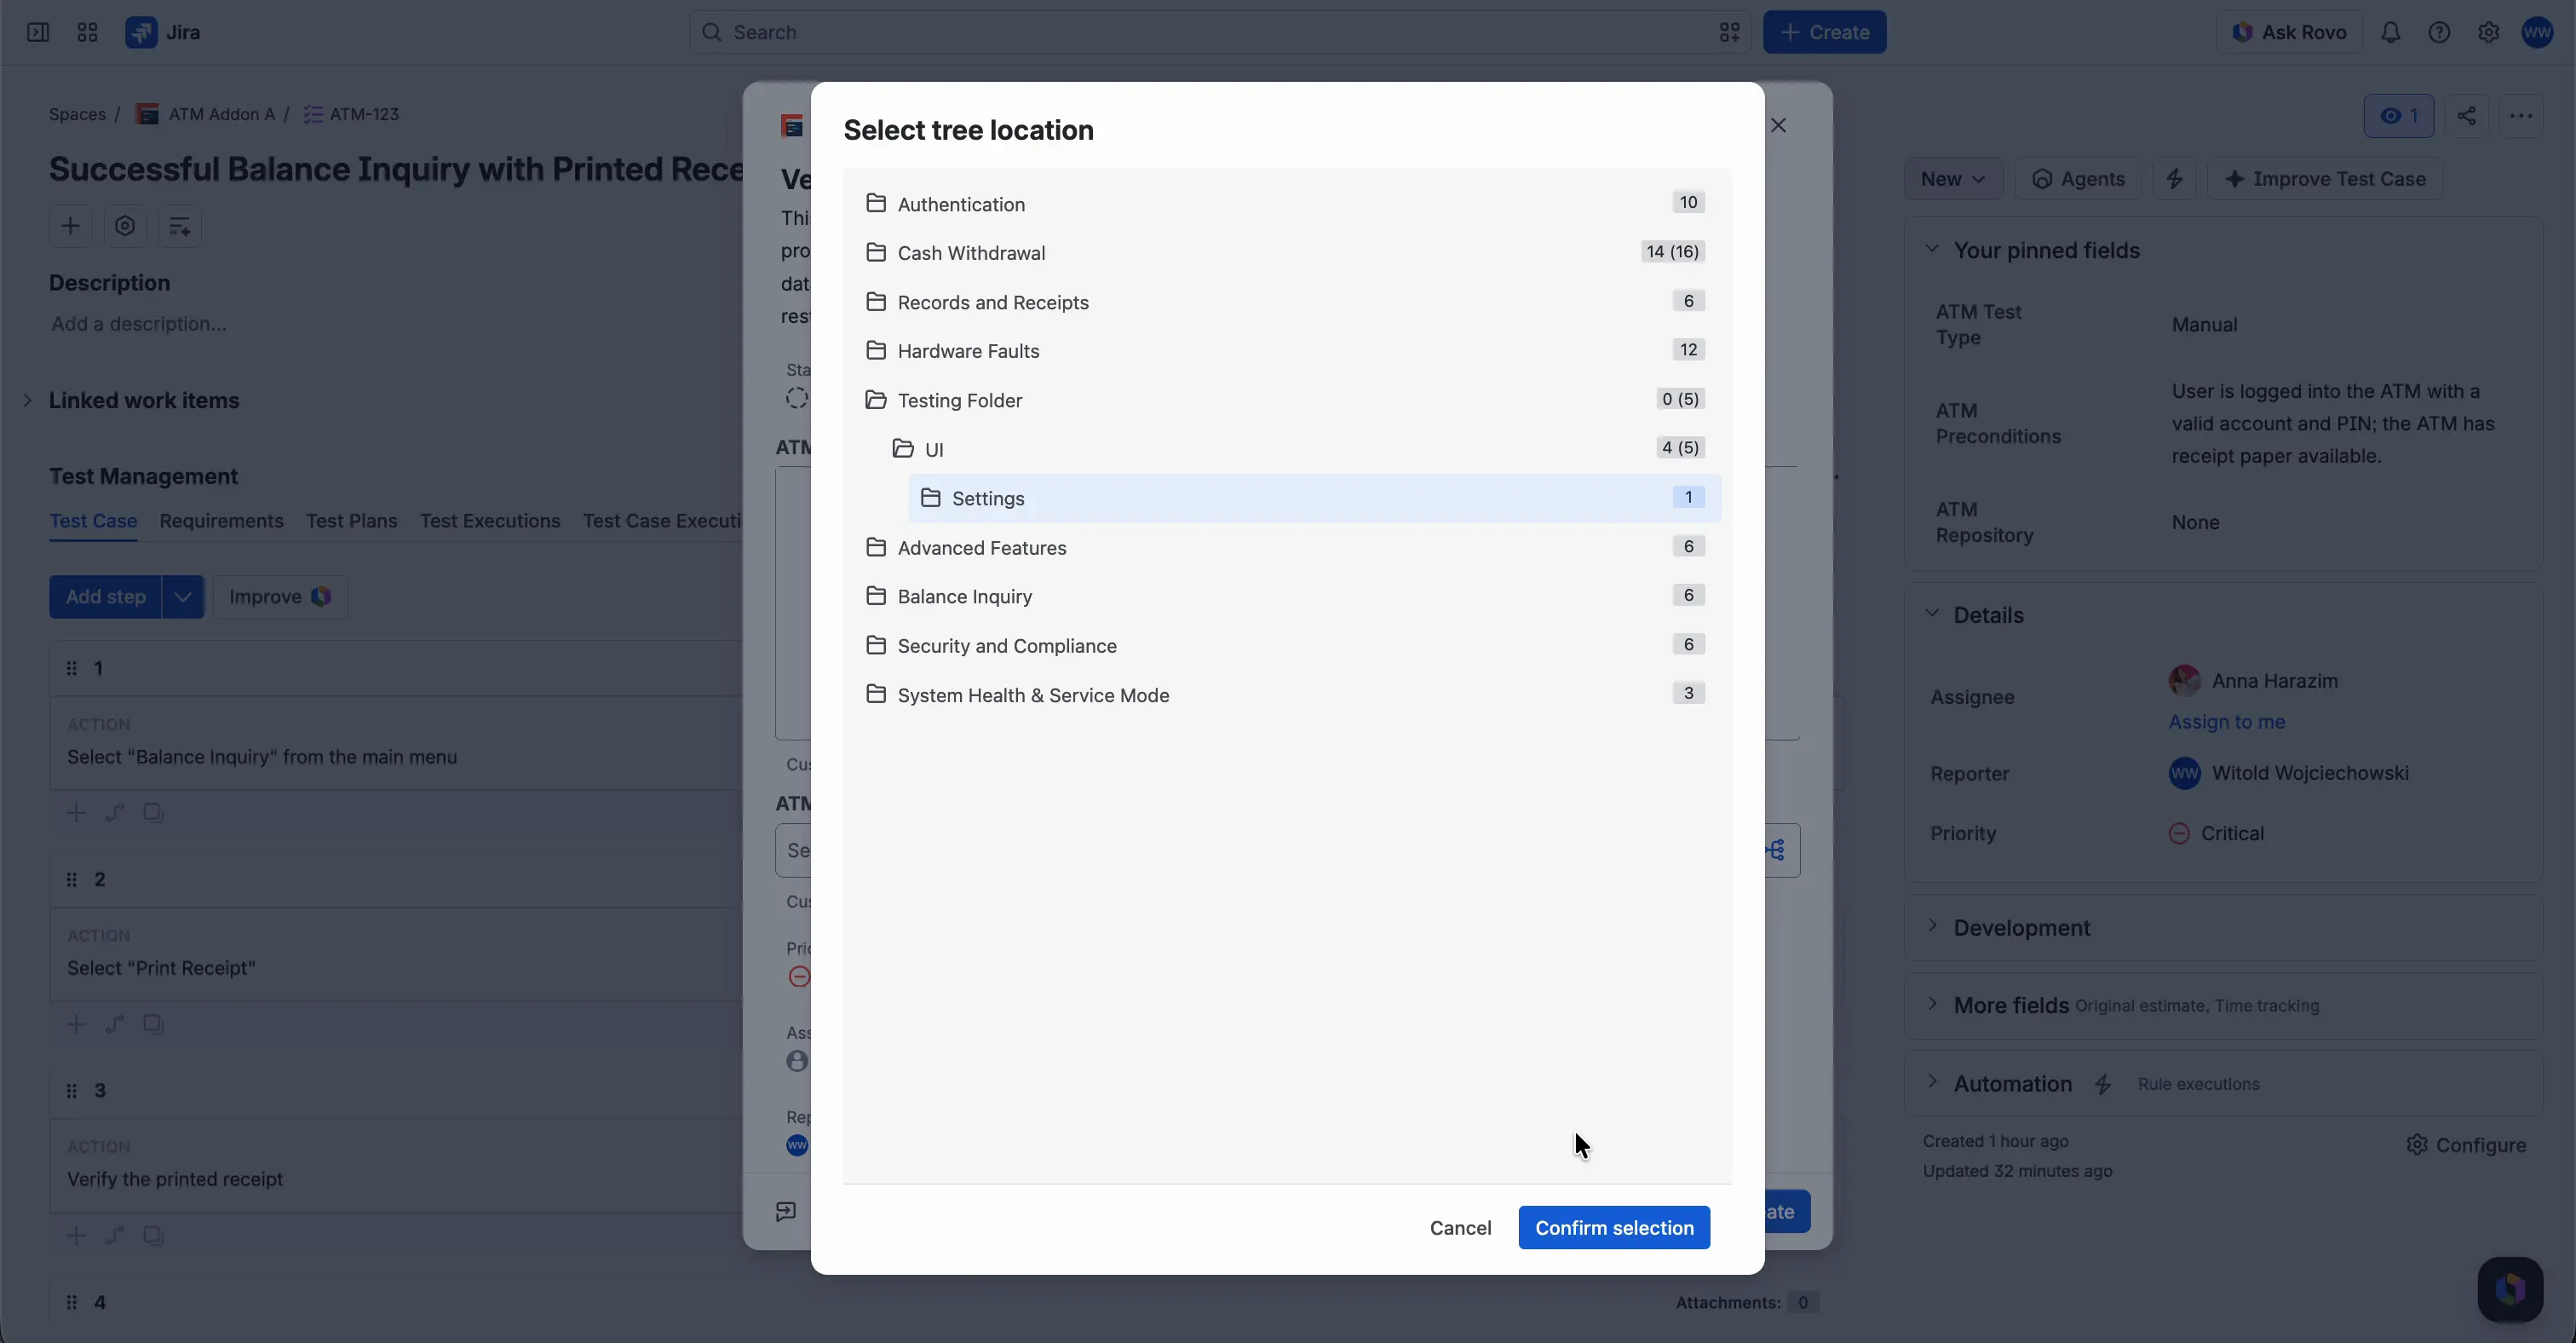Go to Jira home via the logo
This screenshot has width=2576, height=1343.
[163, 32]
